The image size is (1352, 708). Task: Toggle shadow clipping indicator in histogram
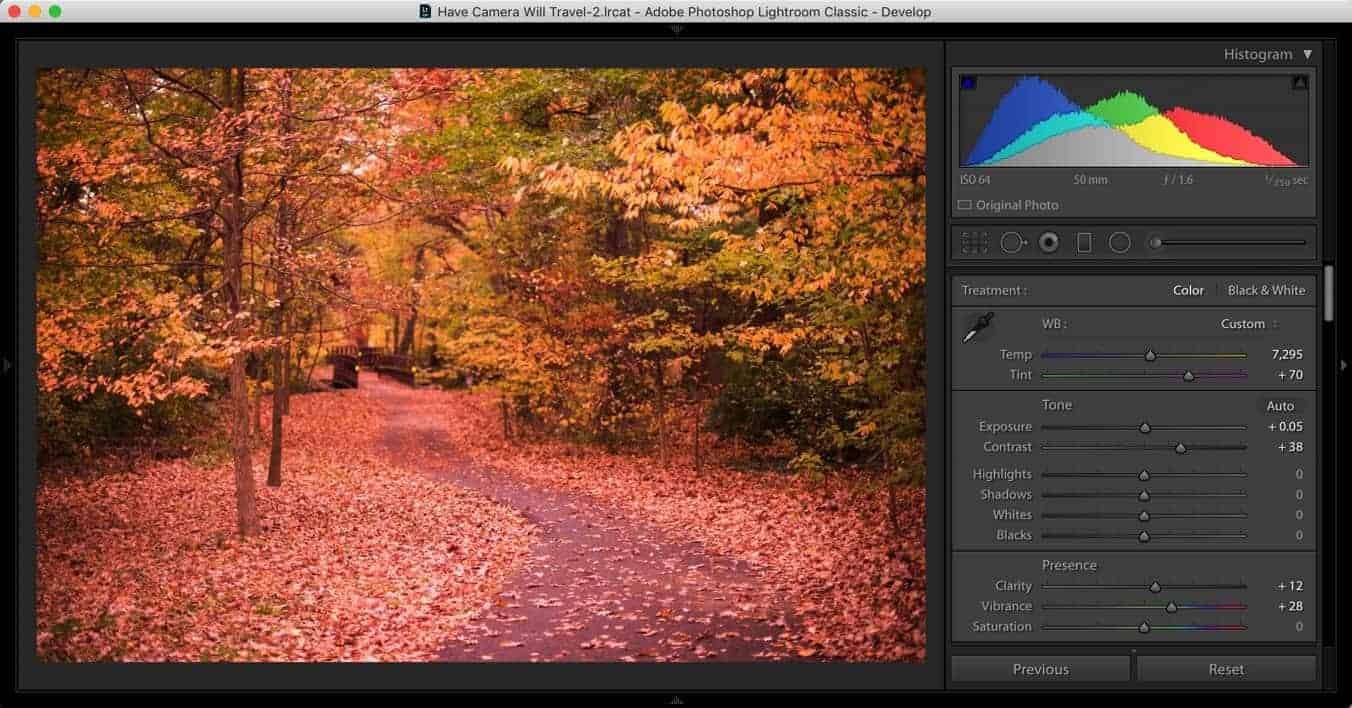click(x=968, y=83)
